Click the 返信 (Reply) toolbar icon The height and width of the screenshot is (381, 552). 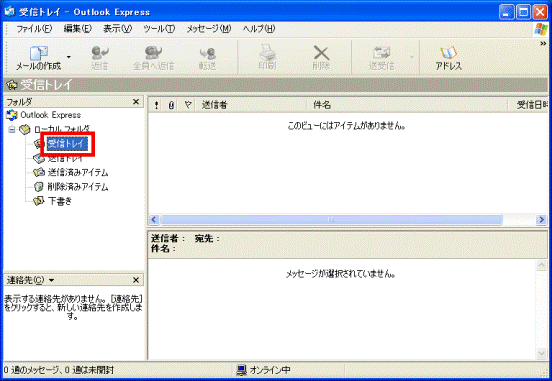click(x=100, y=53)
